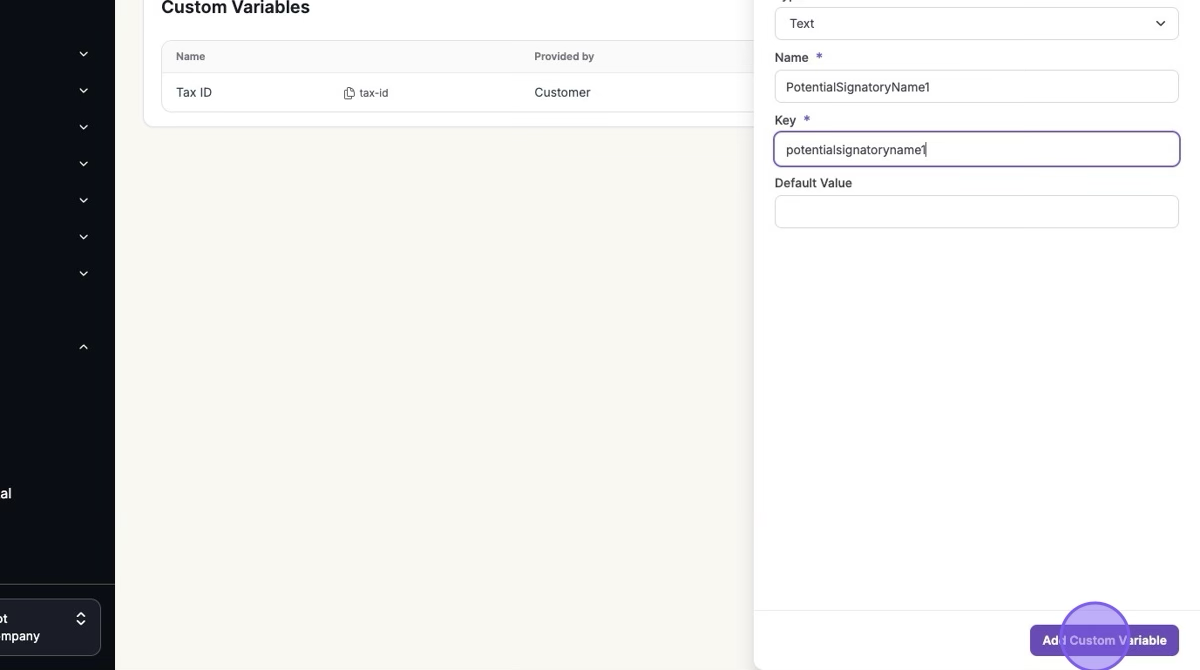The width and height of the screenshot is (1200, 670).
Task: Click the Name column header
Action: (190, 57)
